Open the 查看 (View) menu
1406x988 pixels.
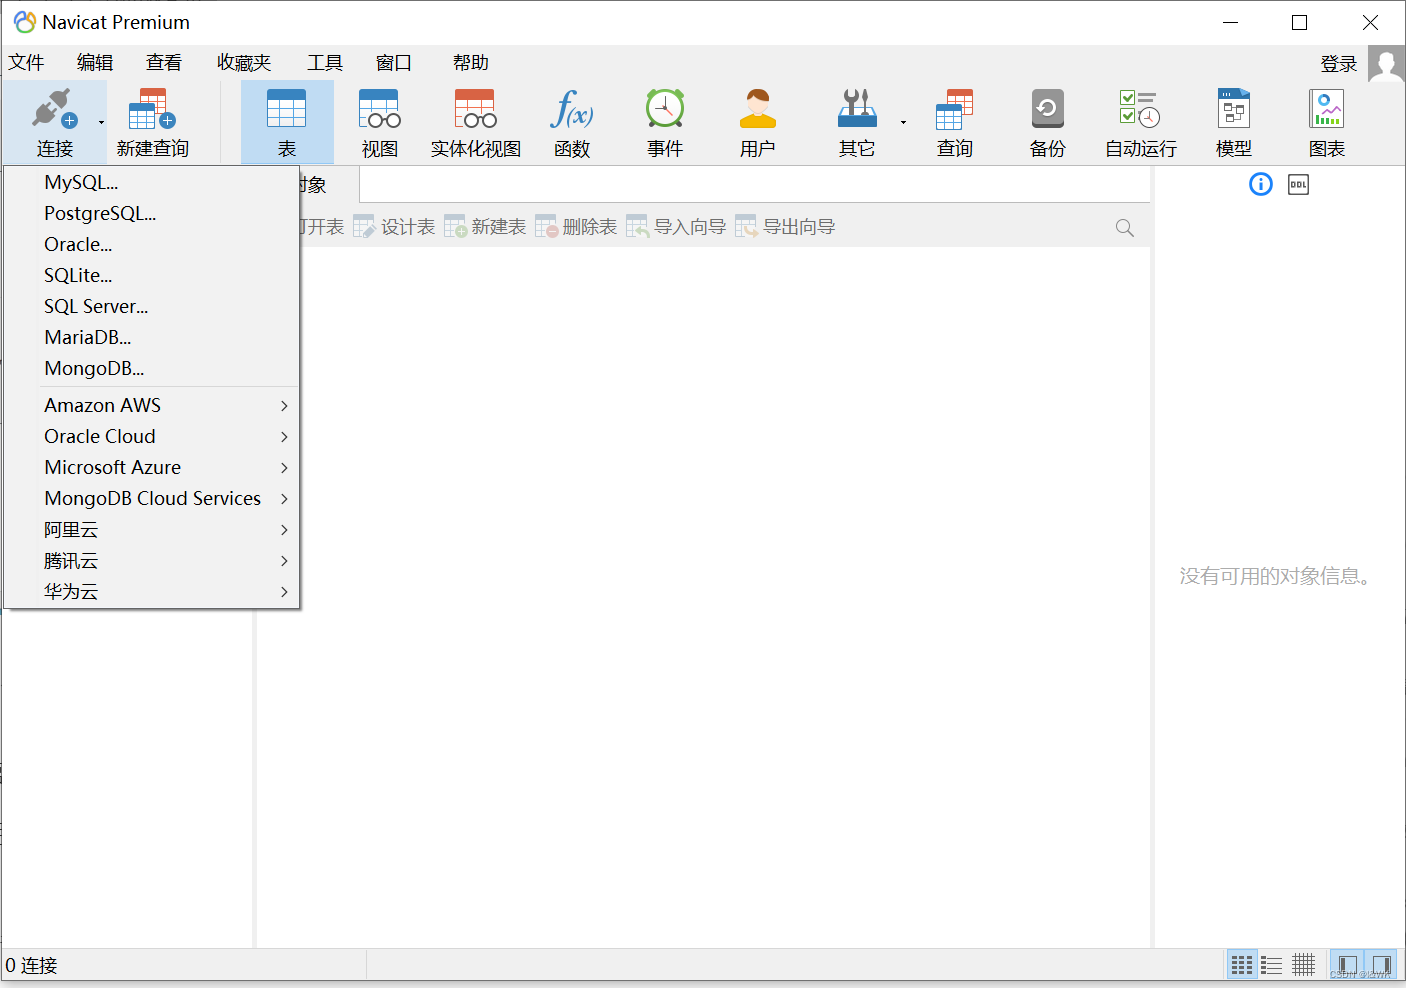[164, 63]
